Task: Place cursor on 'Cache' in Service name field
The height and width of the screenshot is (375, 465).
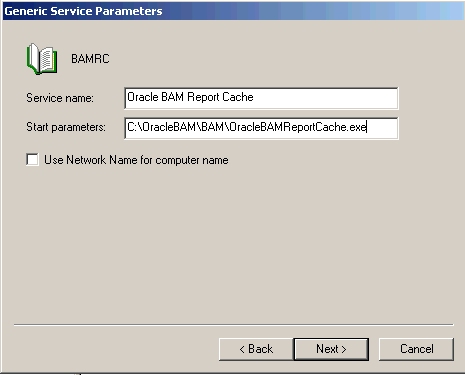Action: 238,97
